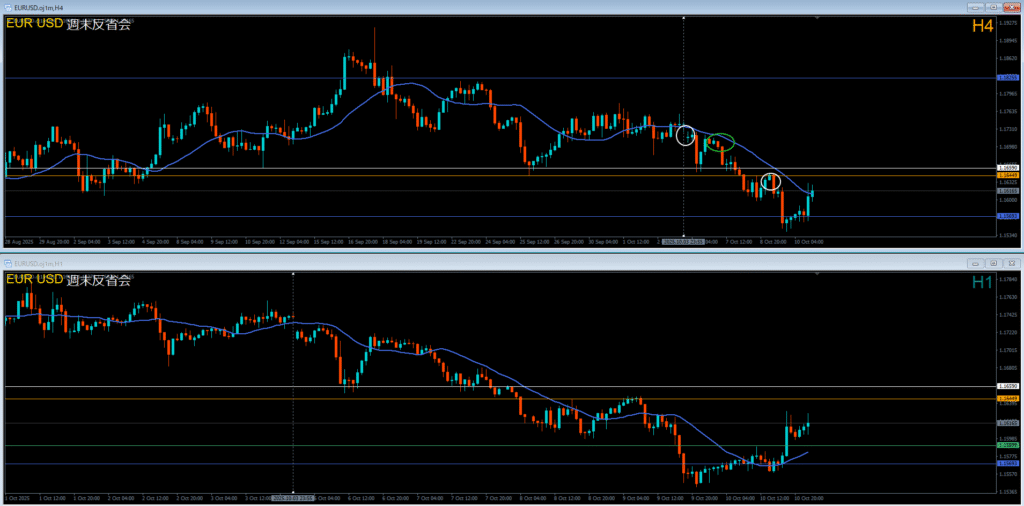
Task: Click the white 1.16590 price label on H4
Action: point(1008,168)
